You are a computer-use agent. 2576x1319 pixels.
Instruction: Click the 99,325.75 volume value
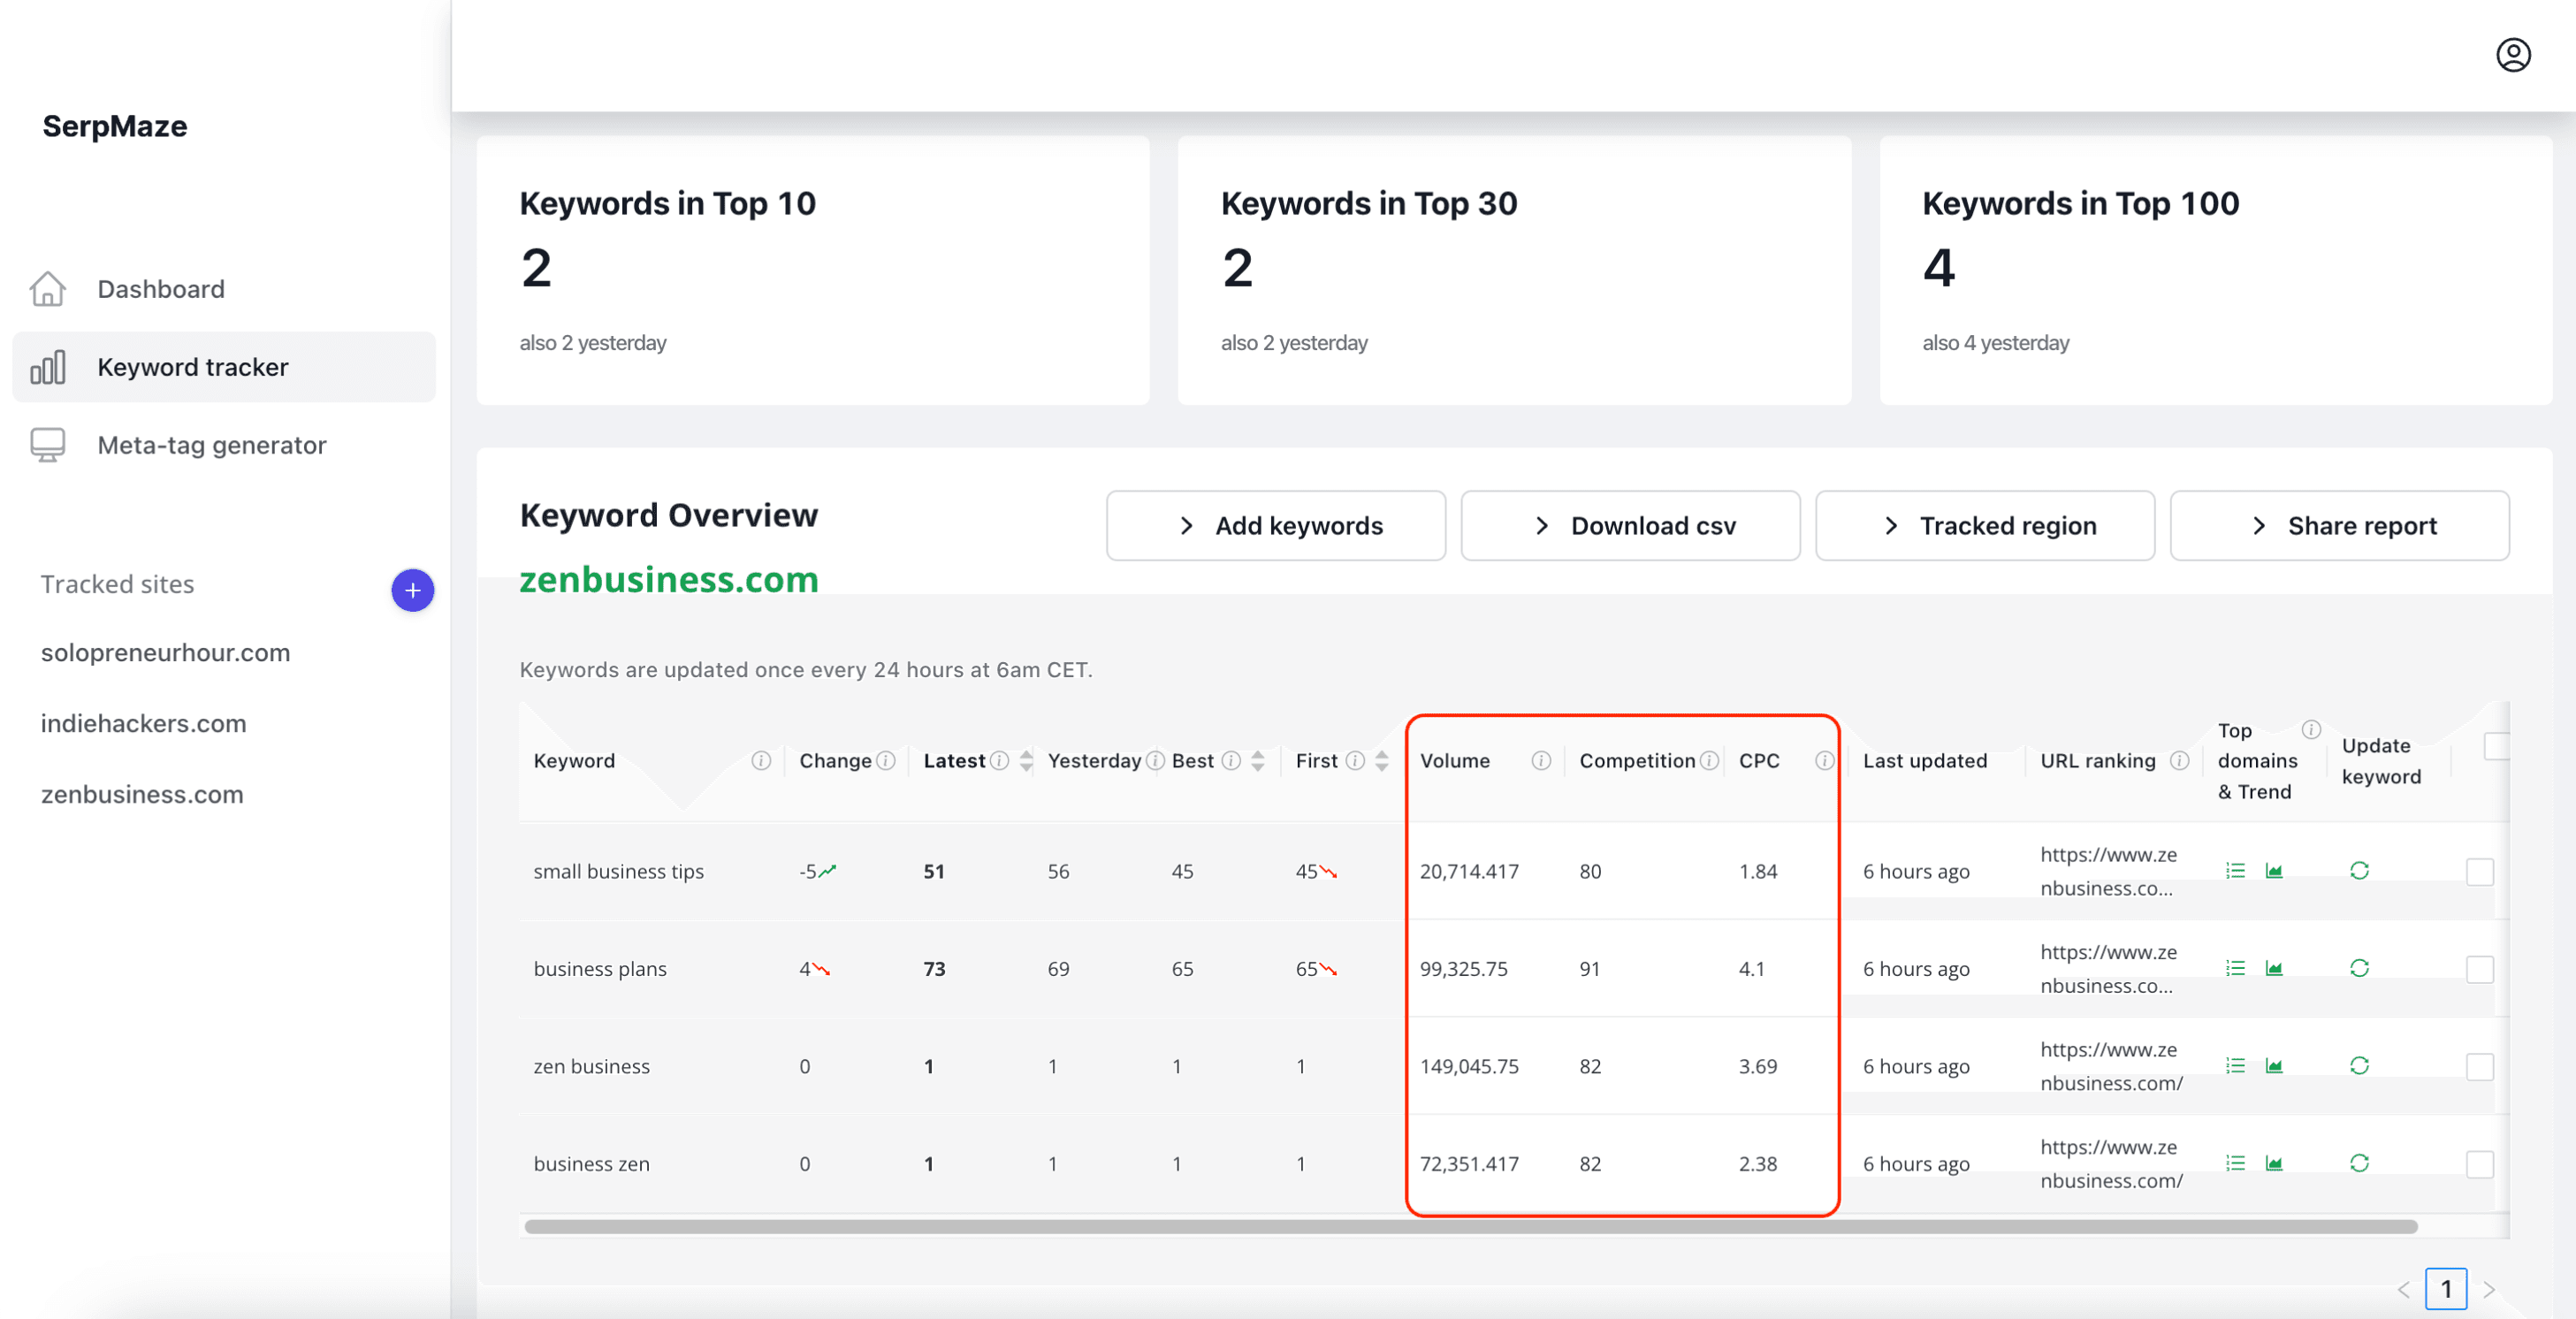[1464, 968]
